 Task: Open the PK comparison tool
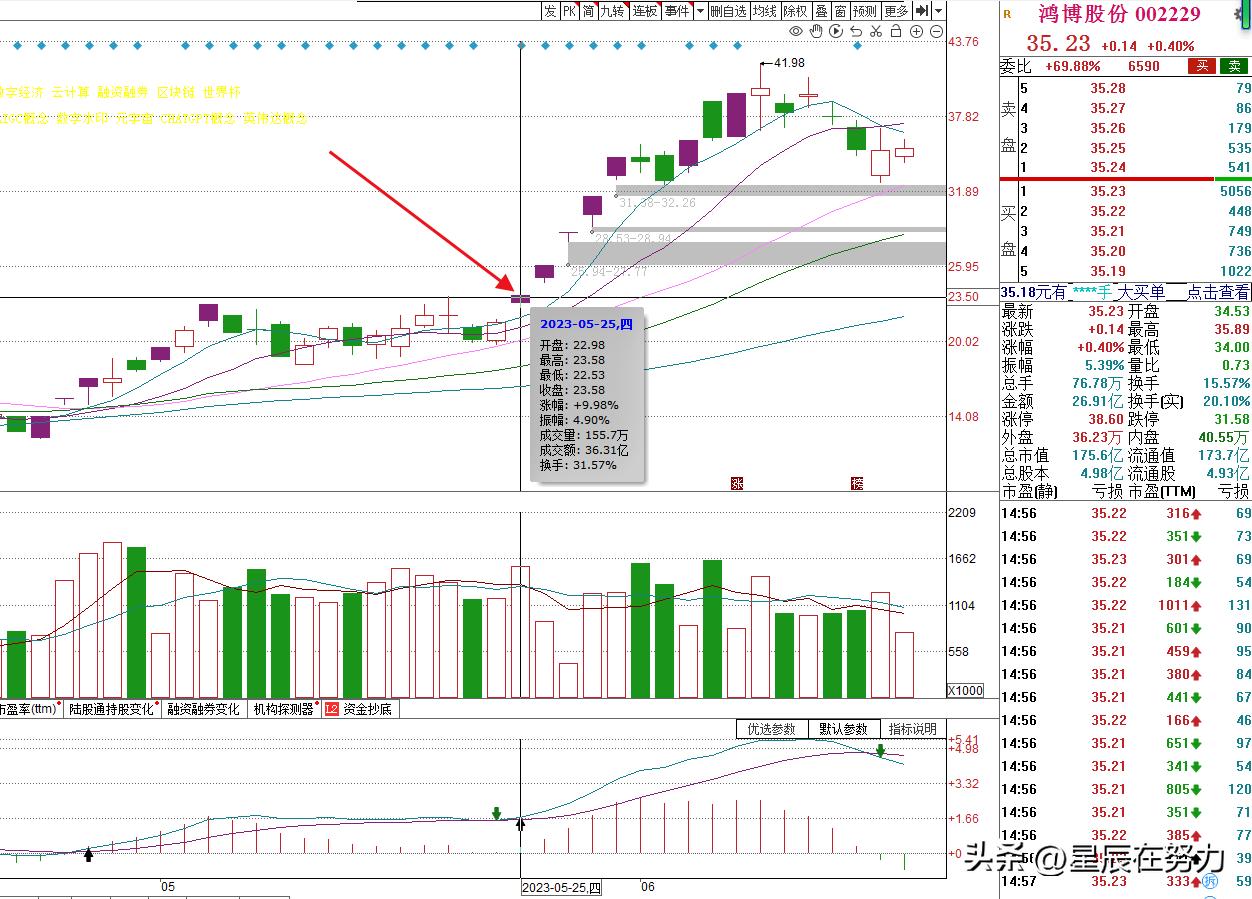click(569, 11)
